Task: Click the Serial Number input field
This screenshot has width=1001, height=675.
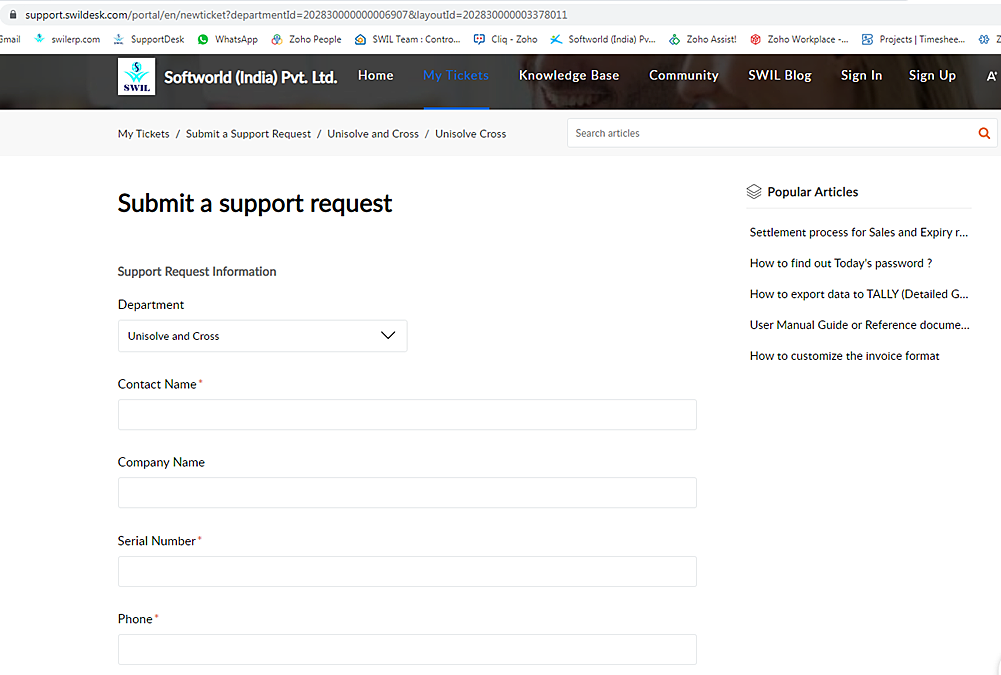Action: [x=407, y=571]
